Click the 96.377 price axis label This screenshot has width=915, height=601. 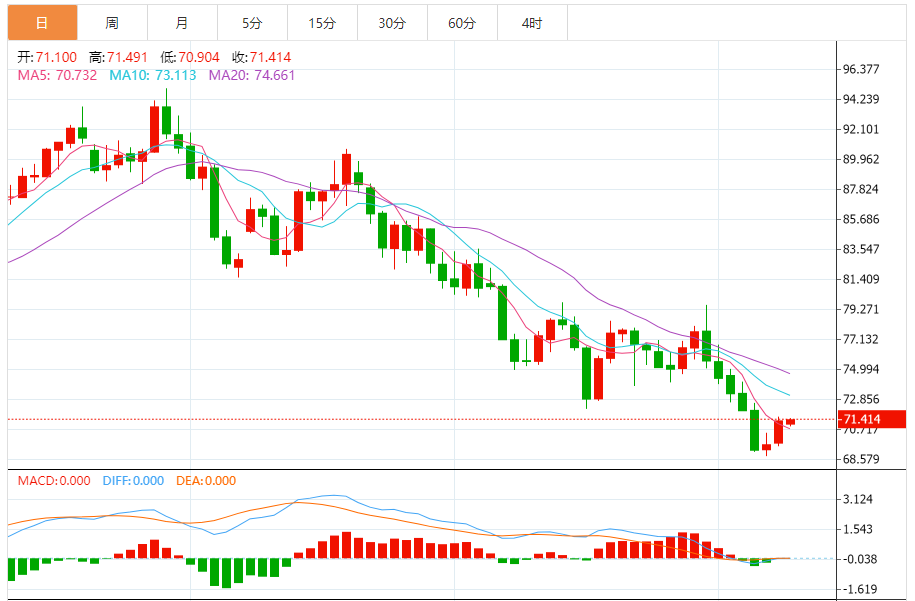pos(861,69)
